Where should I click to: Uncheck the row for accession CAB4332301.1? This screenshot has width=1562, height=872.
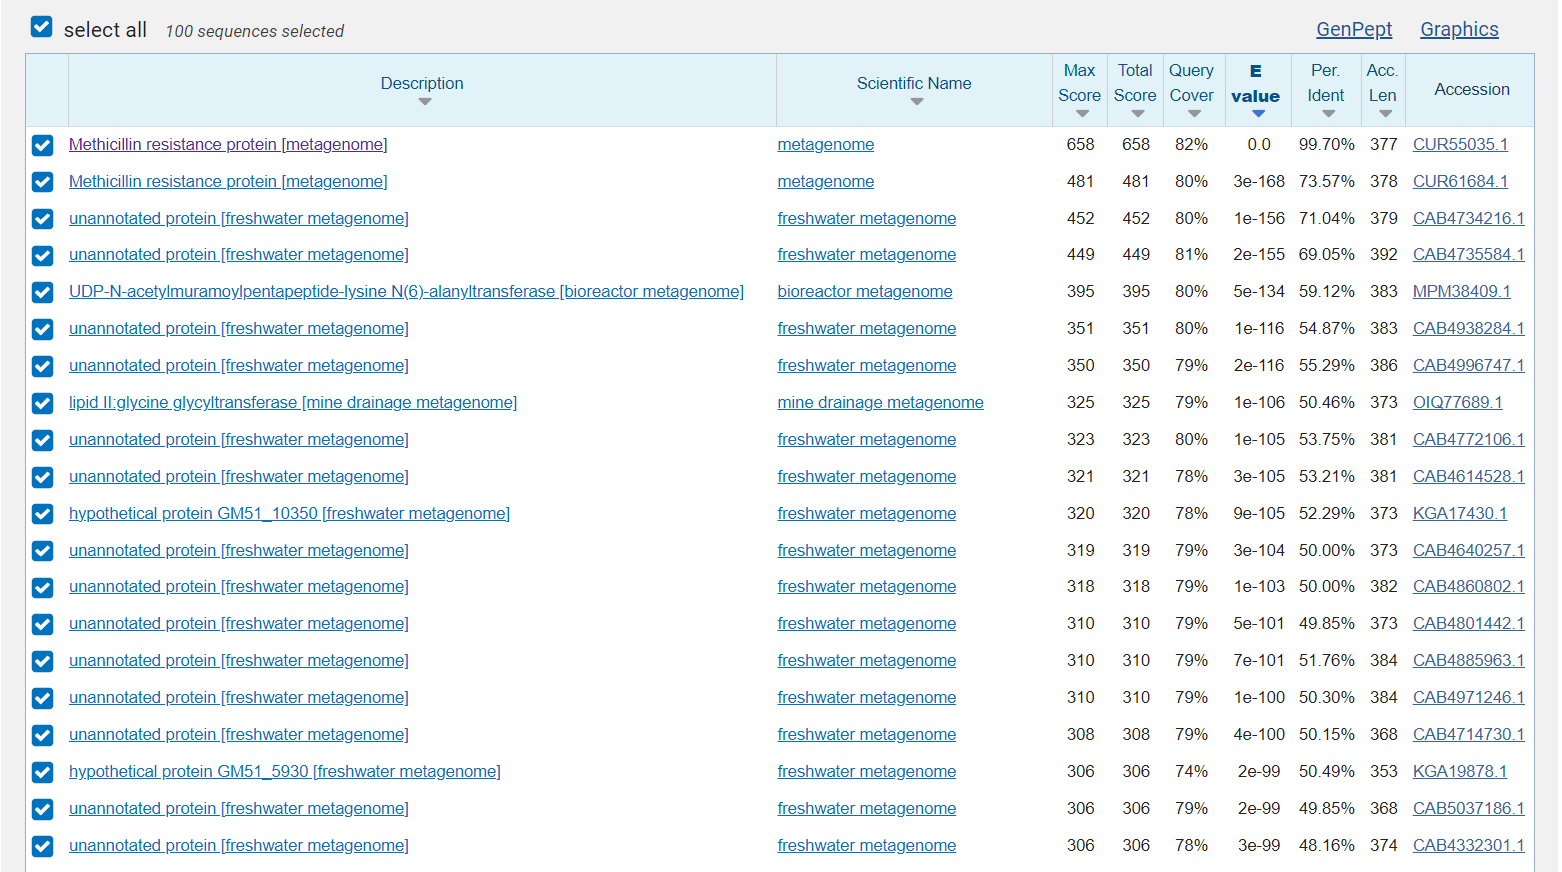pyautogui.click(x=42, y=846)
